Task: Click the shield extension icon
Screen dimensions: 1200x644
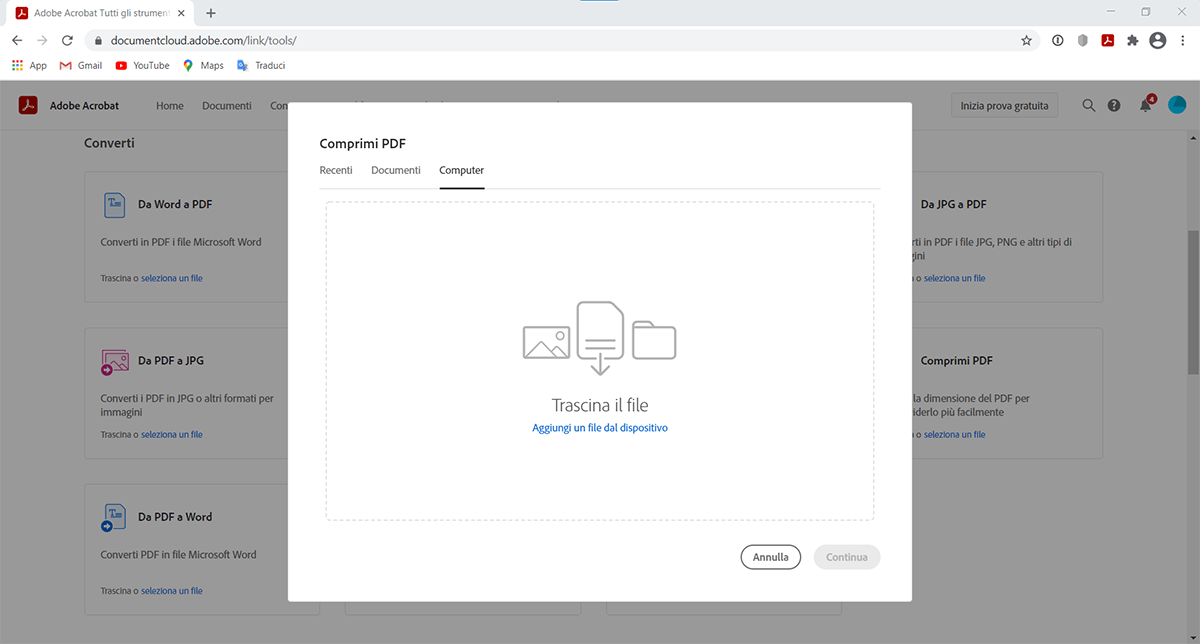Action: coord(1083,41)
